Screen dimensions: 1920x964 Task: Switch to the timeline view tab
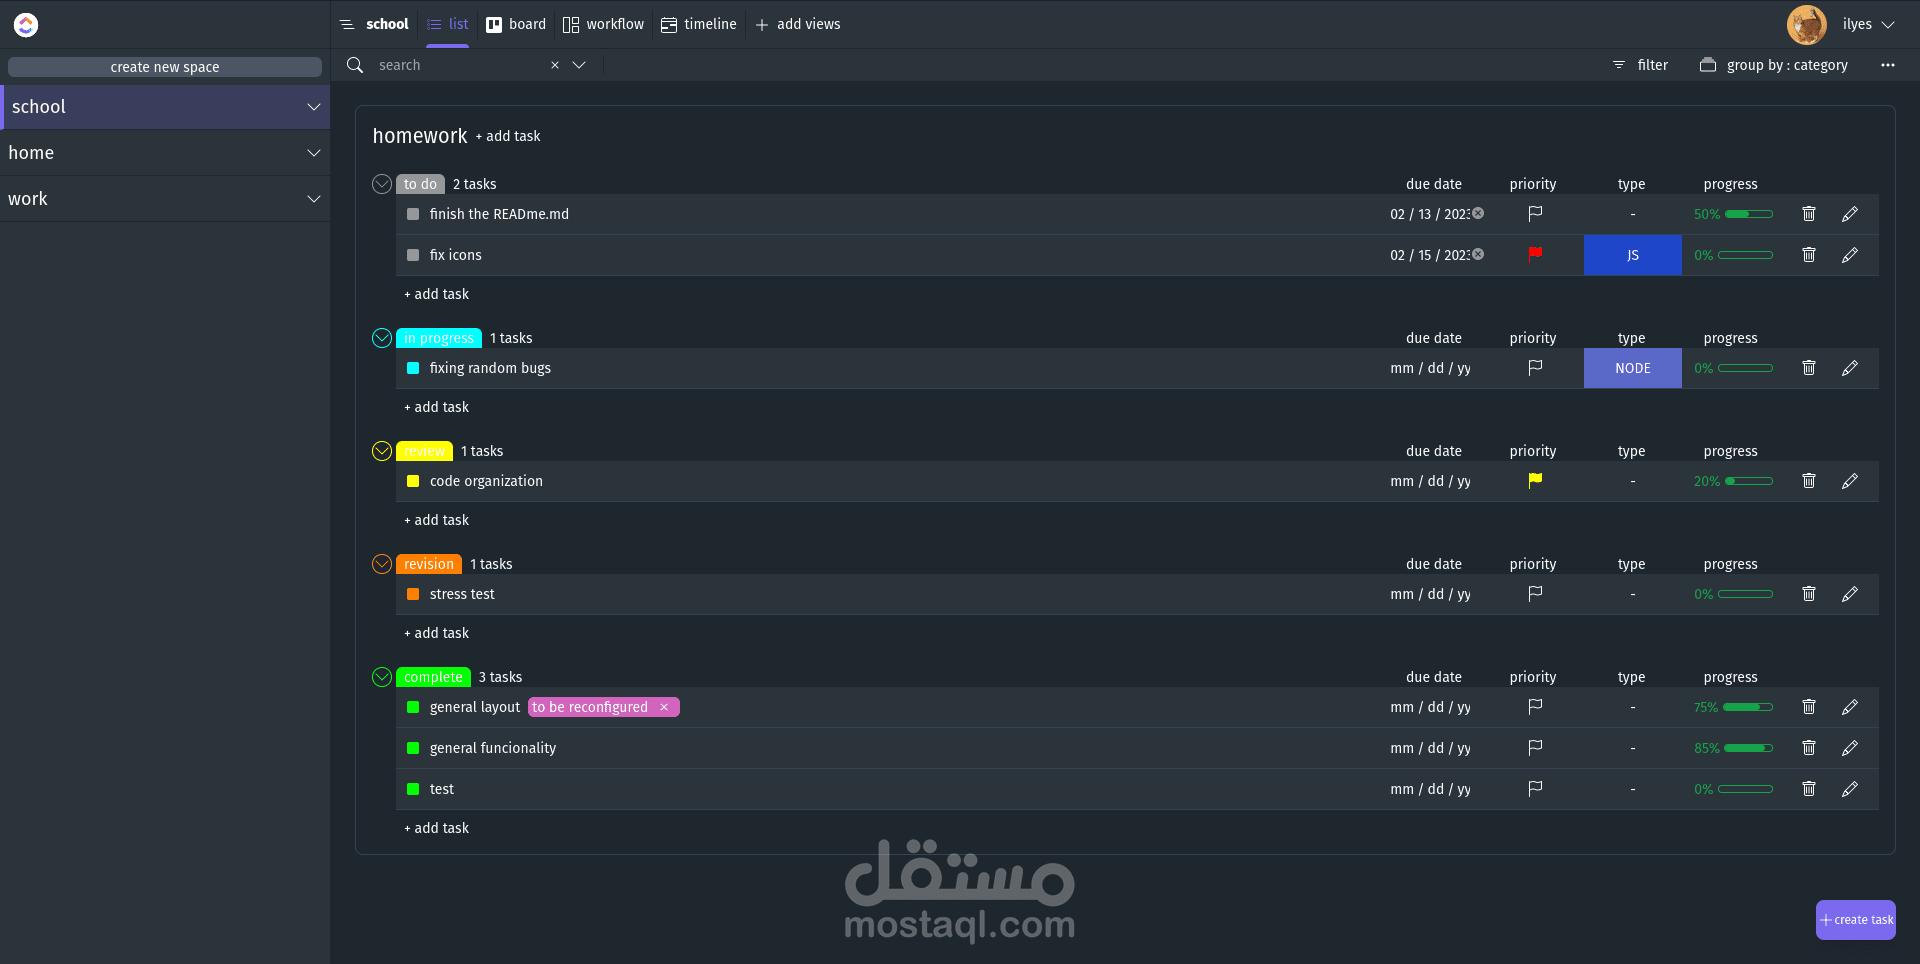[x=699, y=24]
